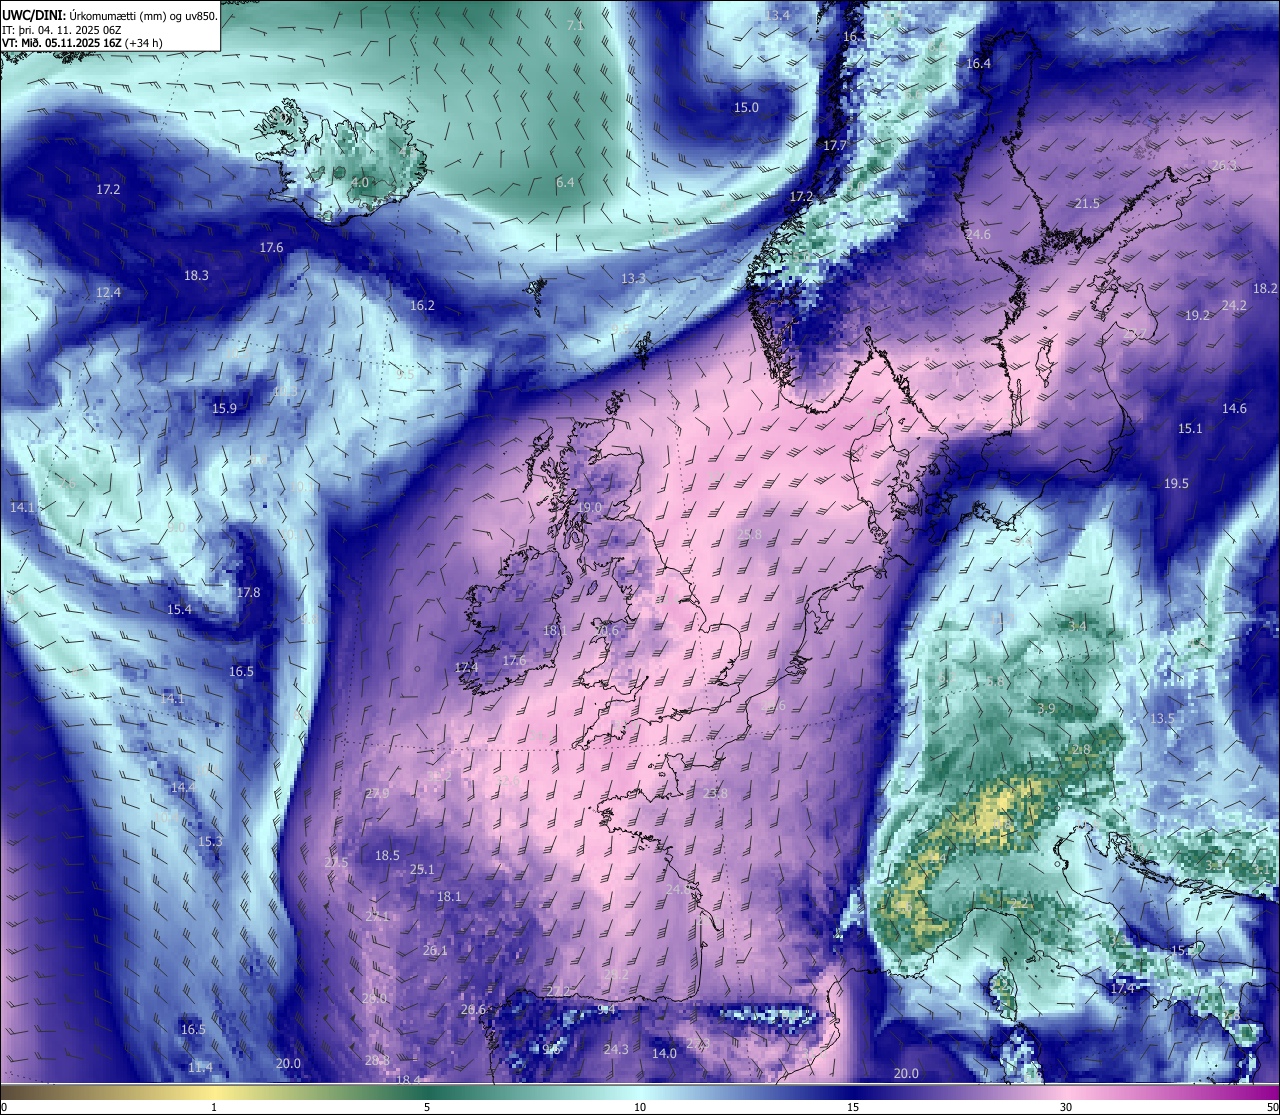The height and width of the screenshot is (1115, 1280).
Task: Click the 13.3 value in the Norwegian Sea
Action: [x=633, y=278]
